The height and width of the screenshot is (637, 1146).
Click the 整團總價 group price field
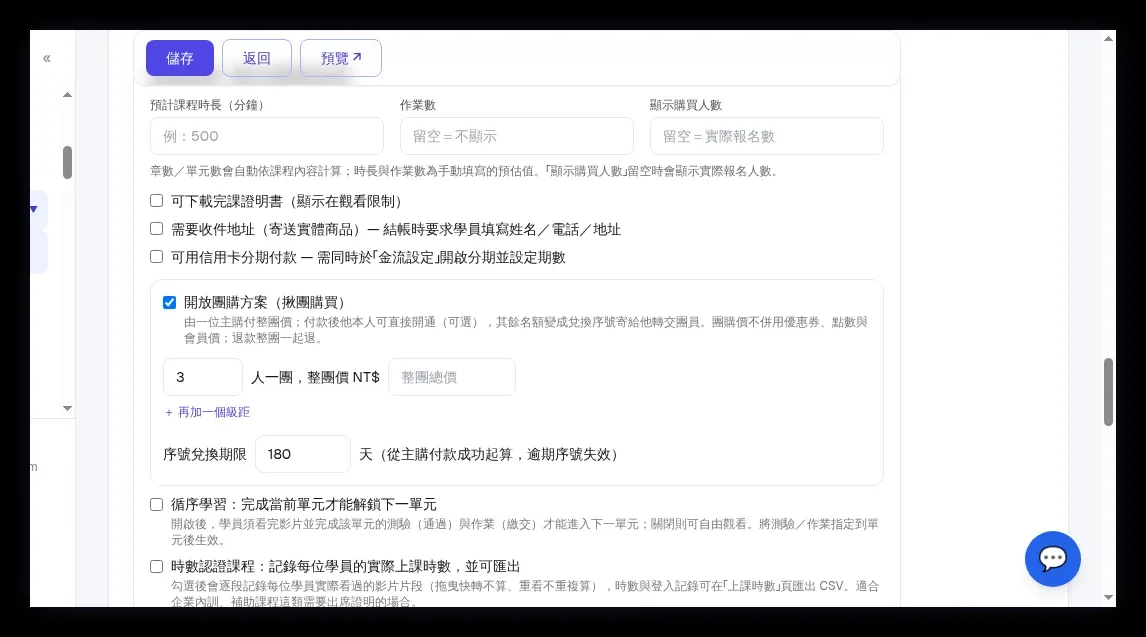452,377
